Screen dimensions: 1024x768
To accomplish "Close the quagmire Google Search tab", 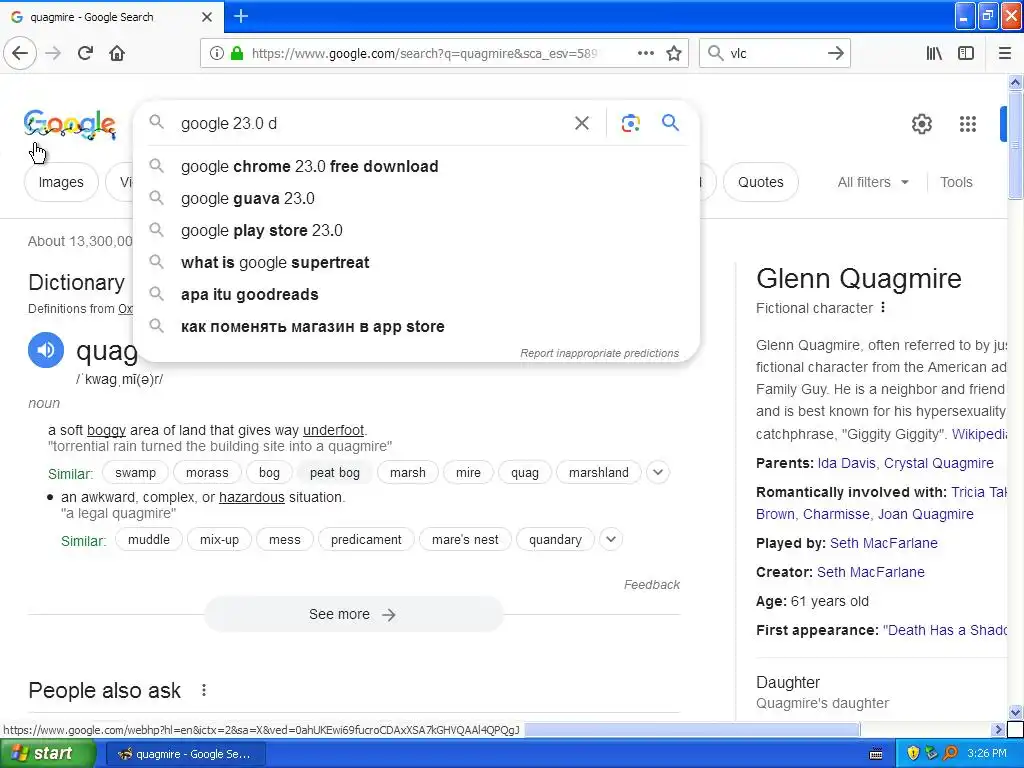I will pyautogui.click(x=207, y=17).
